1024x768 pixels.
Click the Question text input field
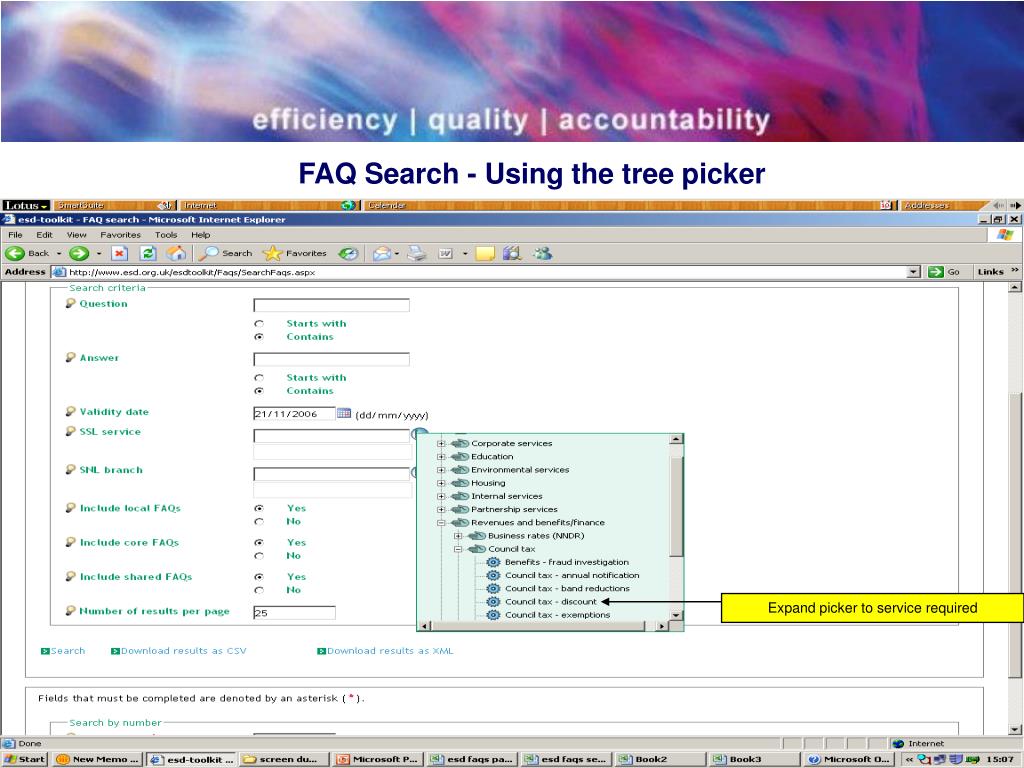click(x=332, y=305)
